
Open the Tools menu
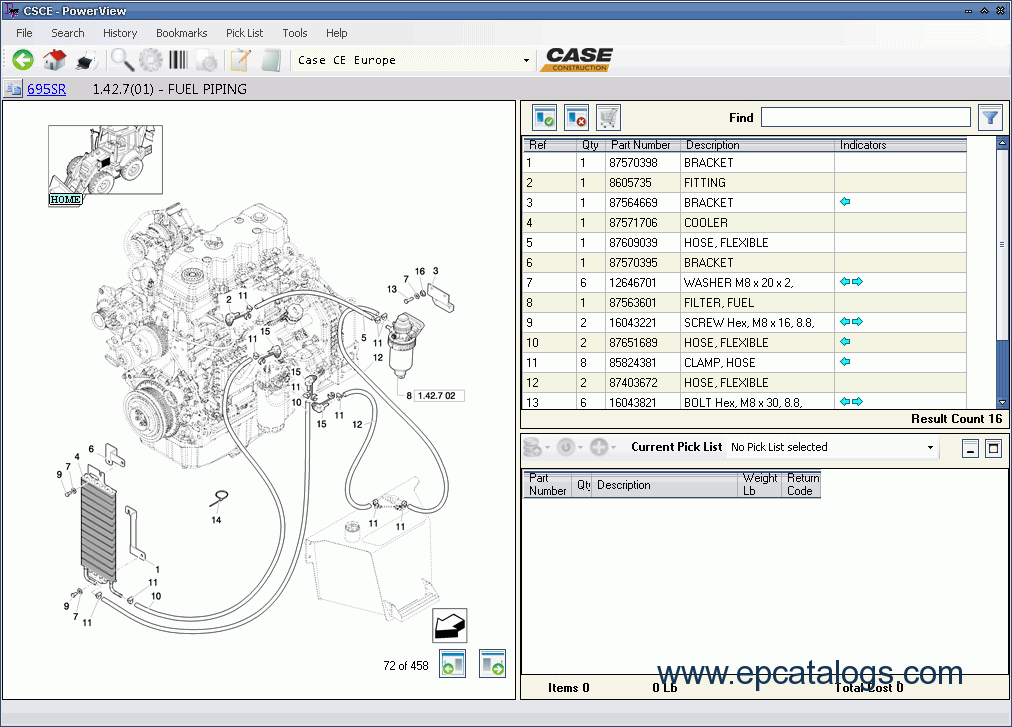pos(295,33)
